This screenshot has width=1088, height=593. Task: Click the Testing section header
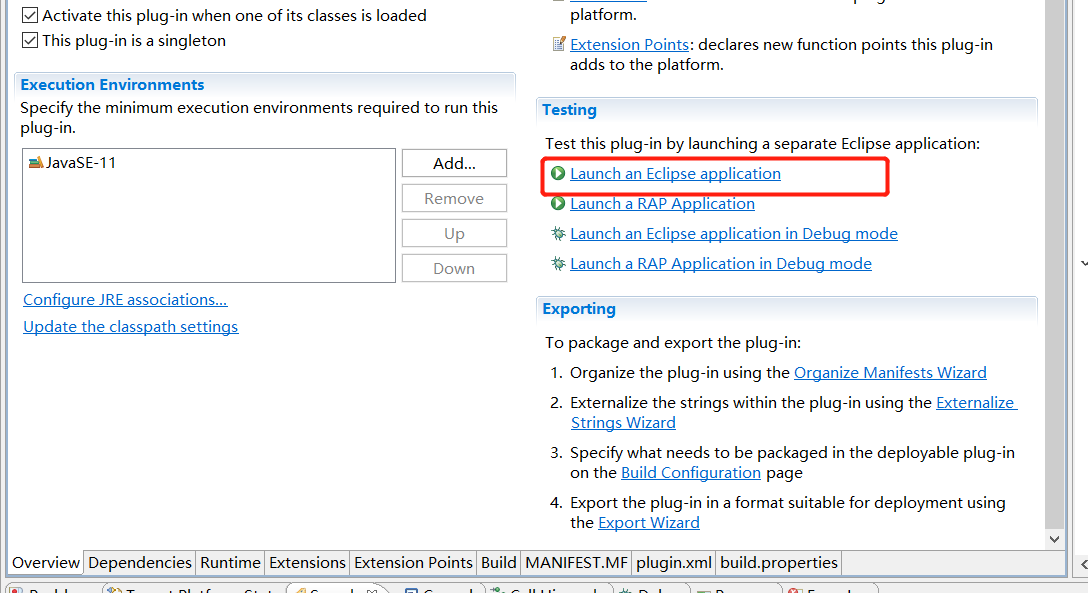[x=569, y=110]
